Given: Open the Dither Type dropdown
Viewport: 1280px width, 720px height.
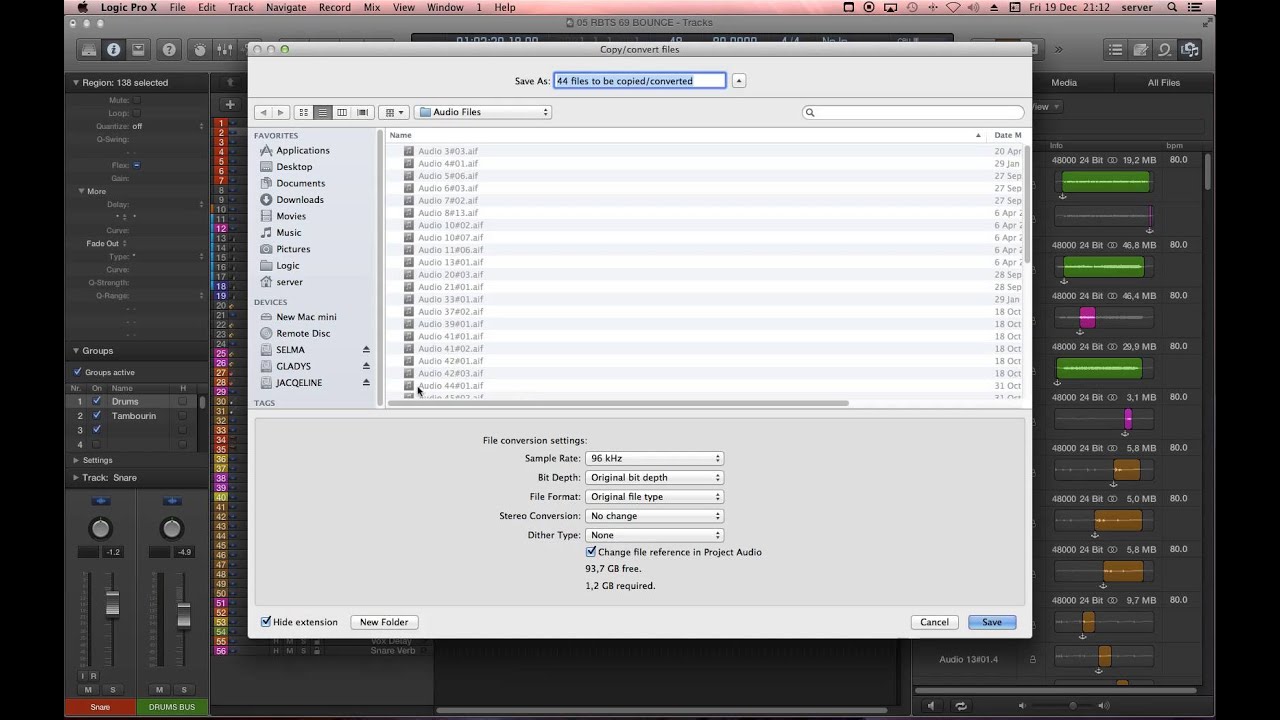Looking at the screenshot, I should (654, 535).
